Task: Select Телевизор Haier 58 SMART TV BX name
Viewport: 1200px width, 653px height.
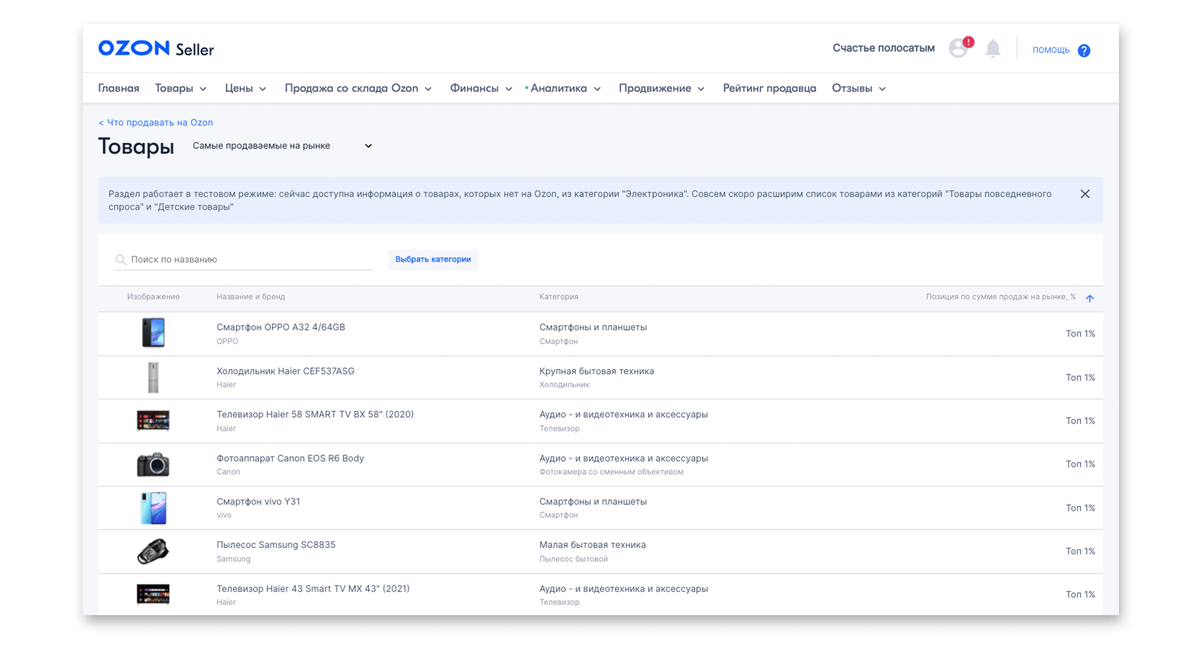Action: pos(315,414)
